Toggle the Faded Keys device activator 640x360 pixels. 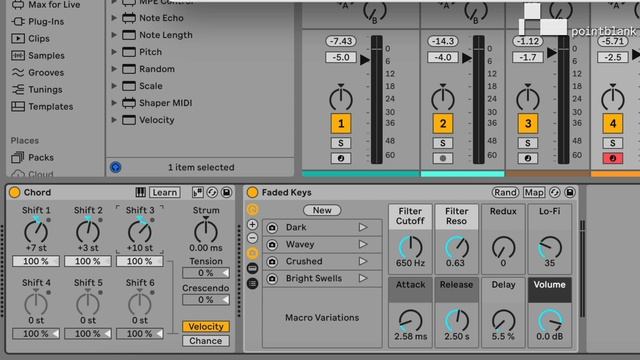coord(252,192)
